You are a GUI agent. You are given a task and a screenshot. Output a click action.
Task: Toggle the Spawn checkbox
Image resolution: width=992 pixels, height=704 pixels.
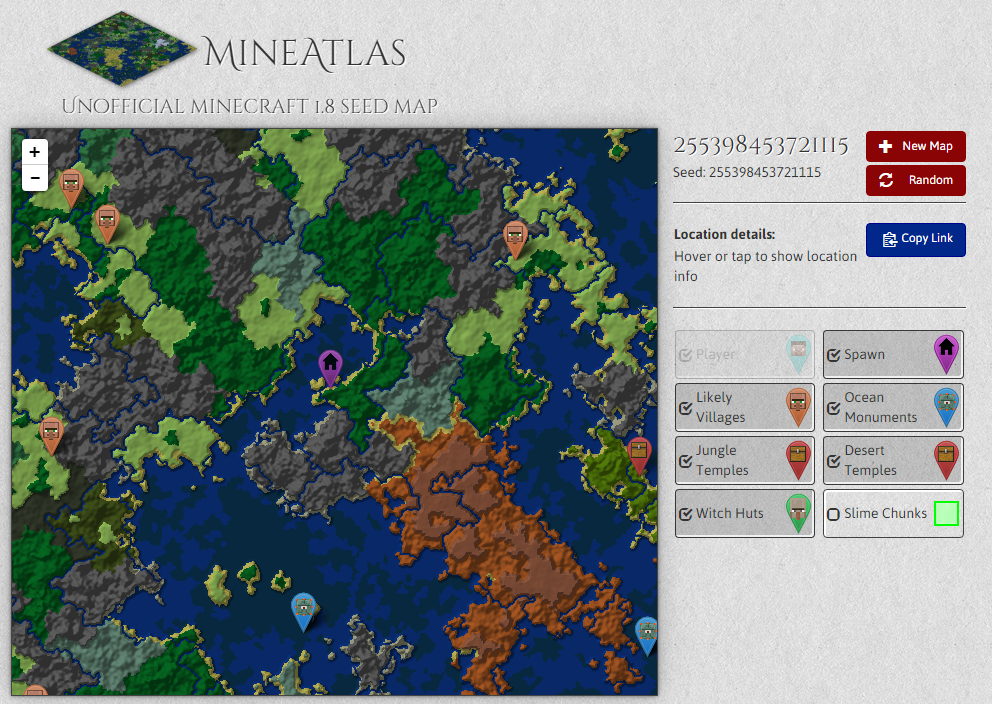[834, 355]
